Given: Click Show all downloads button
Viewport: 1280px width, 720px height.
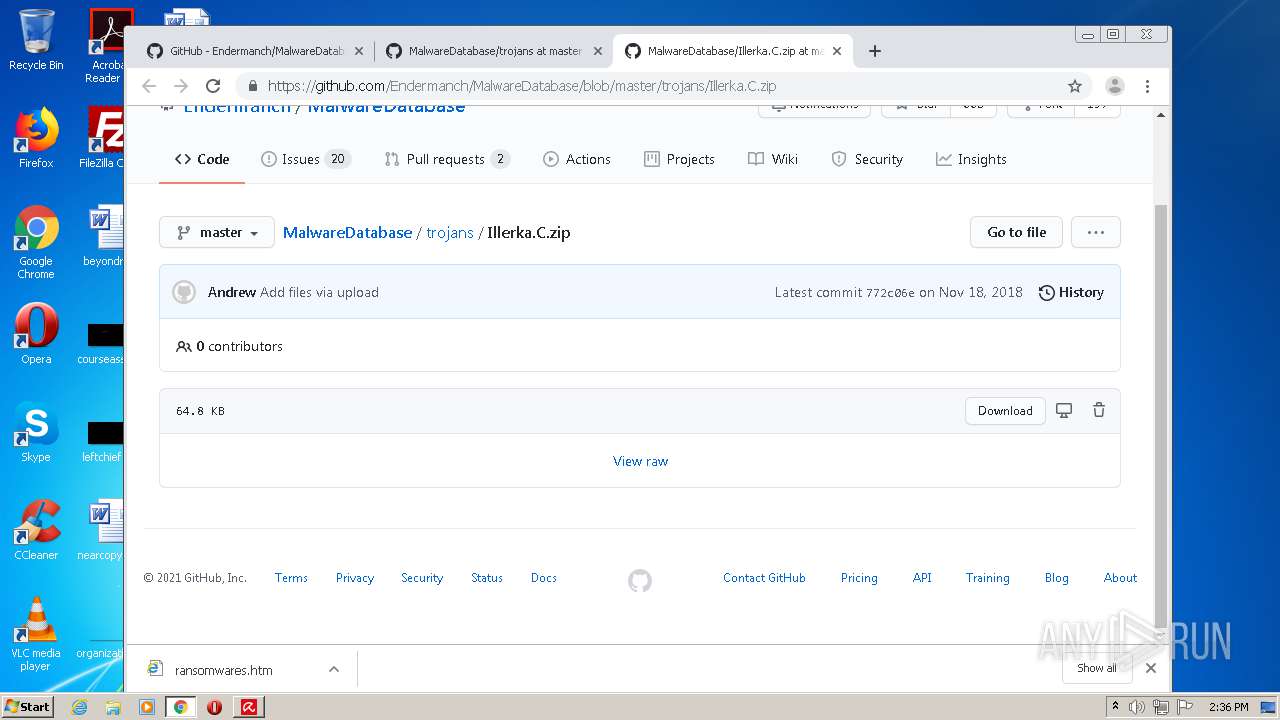Looking at the screenshot, I should (x=1097, y=668).
